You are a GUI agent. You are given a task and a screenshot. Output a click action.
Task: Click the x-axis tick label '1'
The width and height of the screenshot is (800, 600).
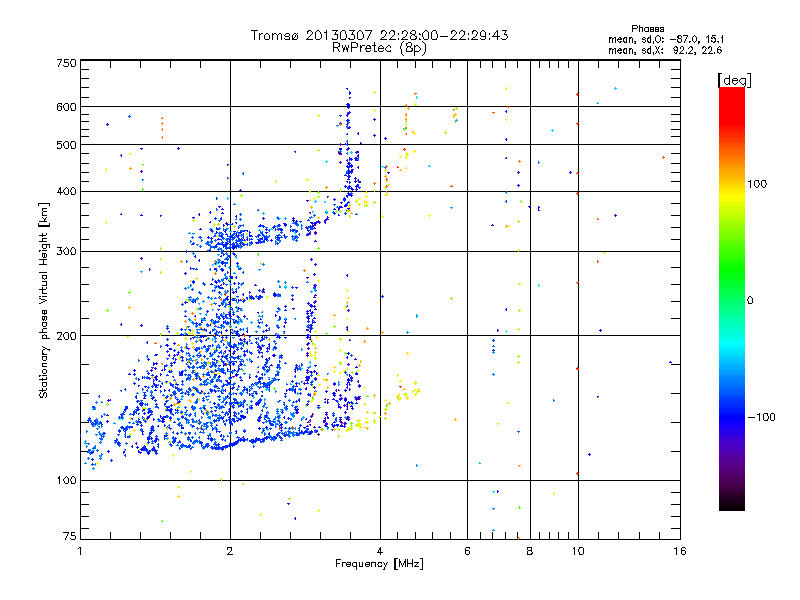(x=80, y=551)
